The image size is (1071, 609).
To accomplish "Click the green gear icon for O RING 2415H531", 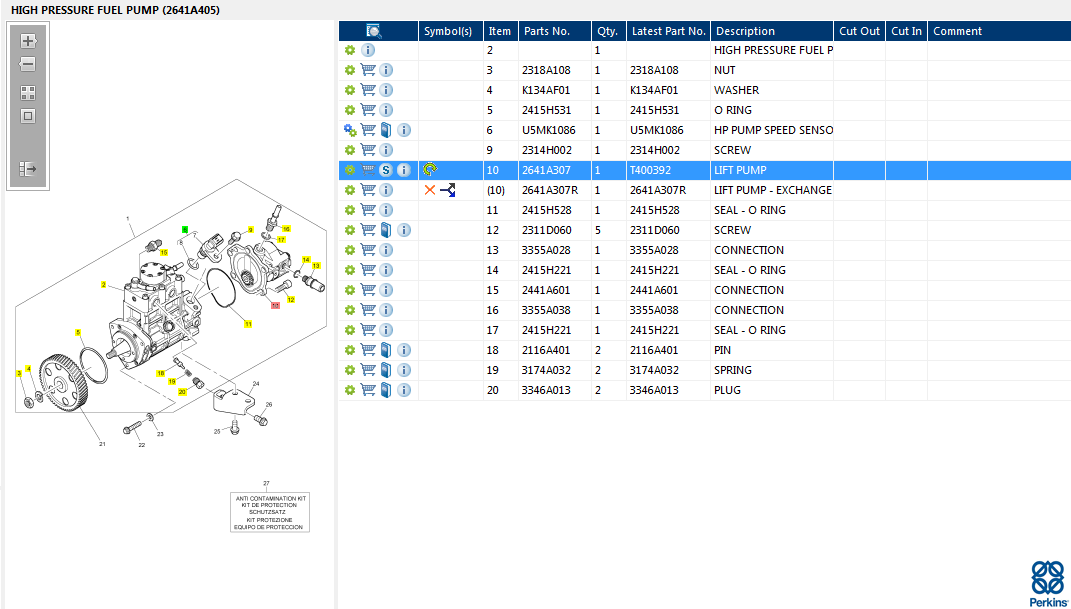I will pyautogui.click(x=350, y=110).
